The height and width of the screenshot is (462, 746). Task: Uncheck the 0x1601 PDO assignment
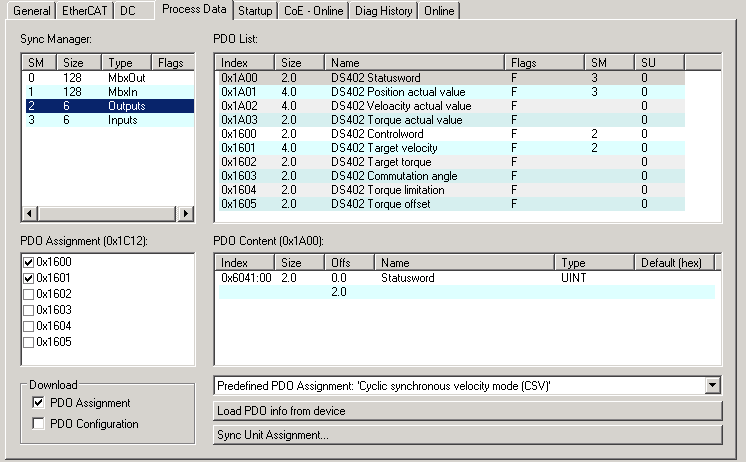[29, 278]
